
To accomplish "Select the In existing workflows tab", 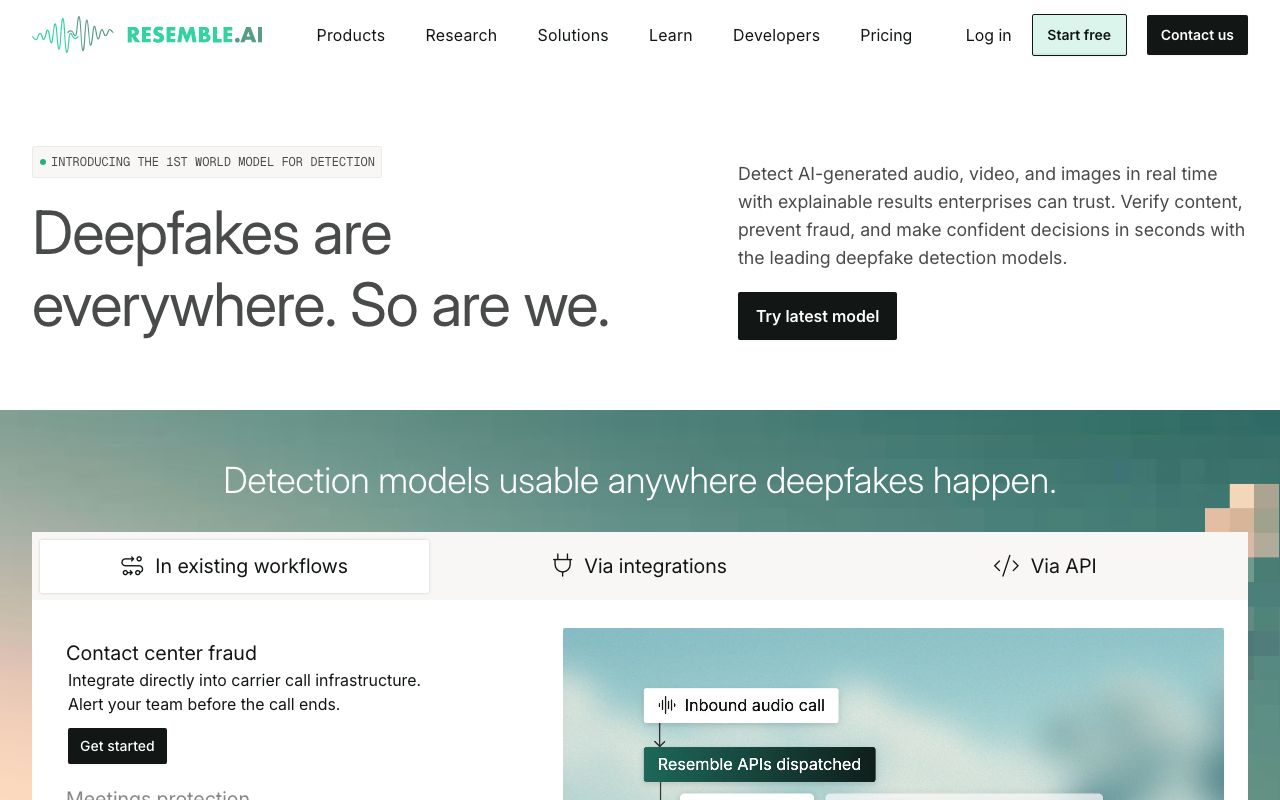I will (235, 566).
